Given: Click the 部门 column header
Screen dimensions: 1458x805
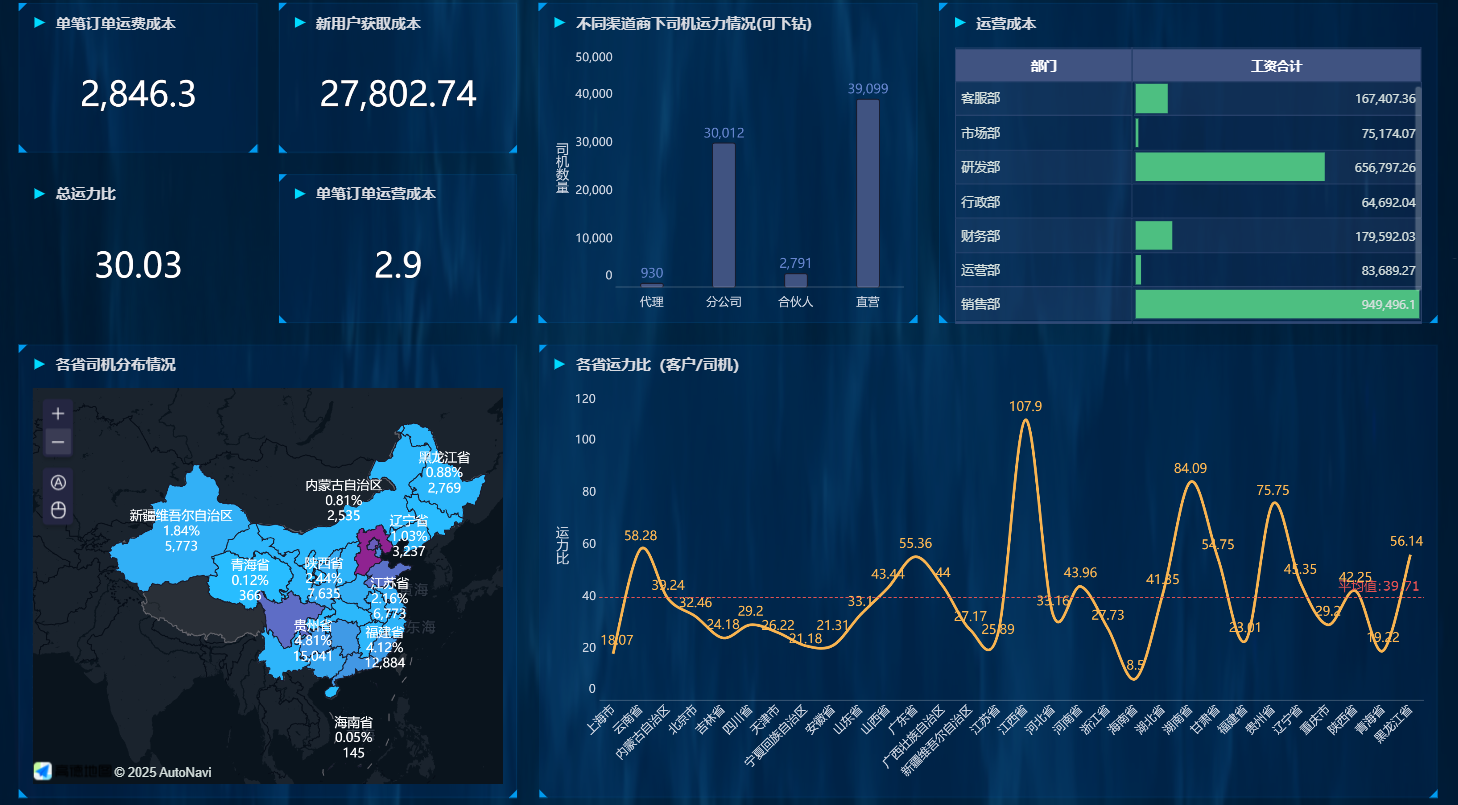Looking at the screenshot, I should [x=1043, y=66].
